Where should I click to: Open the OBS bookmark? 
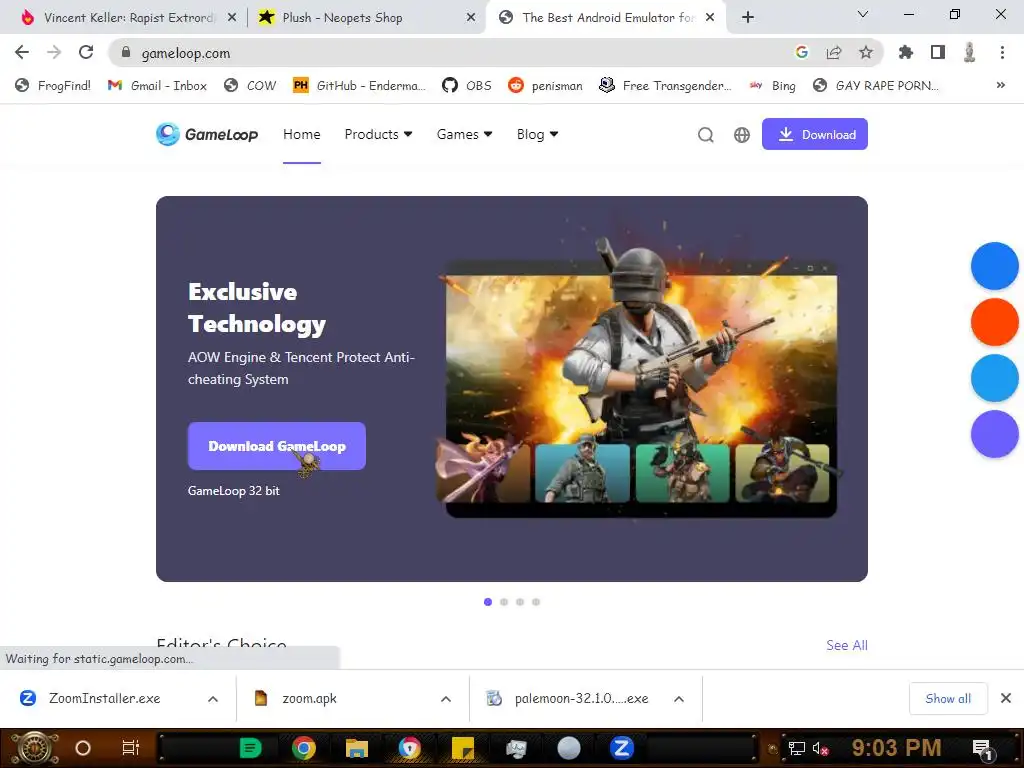[x=467, y=86]
